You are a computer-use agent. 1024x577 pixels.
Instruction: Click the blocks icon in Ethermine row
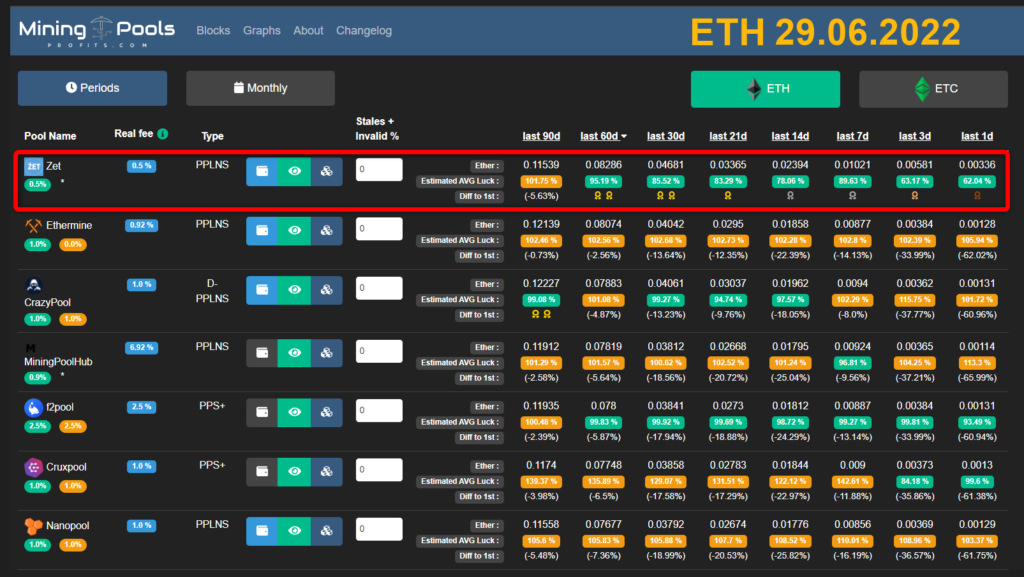[x=326, y=231]
